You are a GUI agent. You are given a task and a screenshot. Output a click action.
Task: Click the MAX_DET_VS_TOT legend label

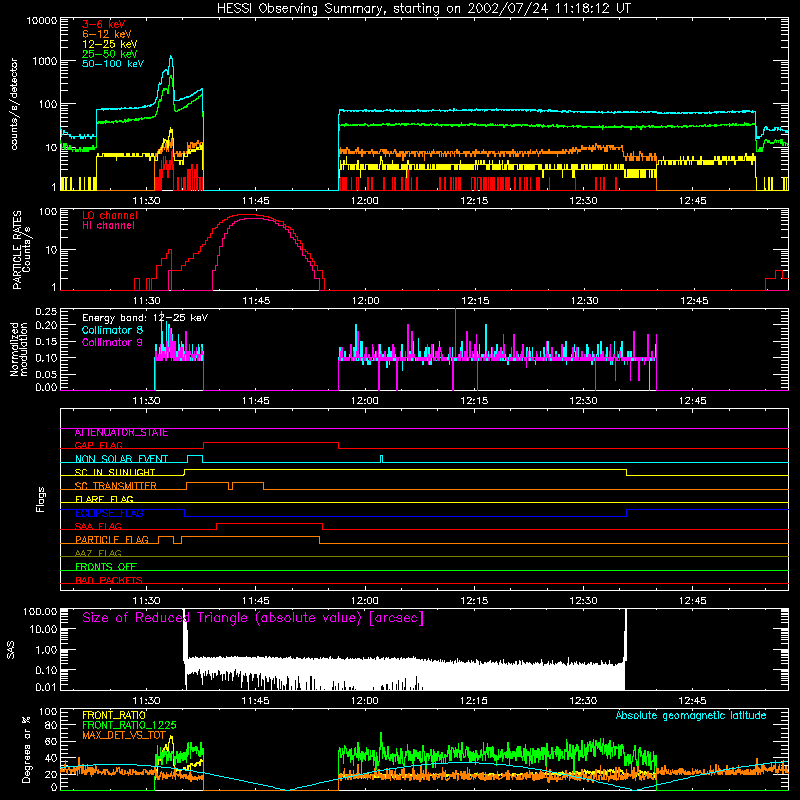coord(124,735)
